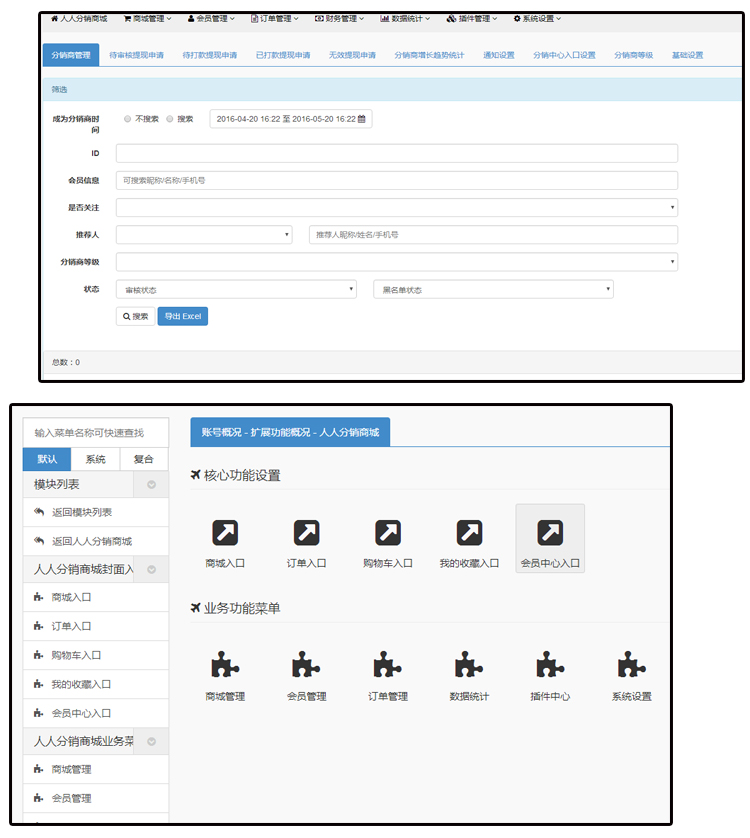Click the ID input field
750x838 pixels.
click(x=397, y=153)
